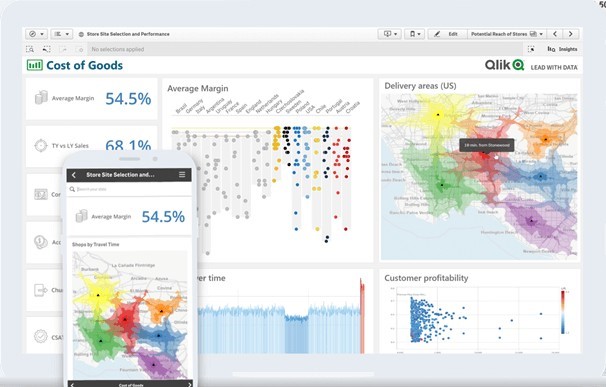Open the hamburger menu on phone

(182, 175)
